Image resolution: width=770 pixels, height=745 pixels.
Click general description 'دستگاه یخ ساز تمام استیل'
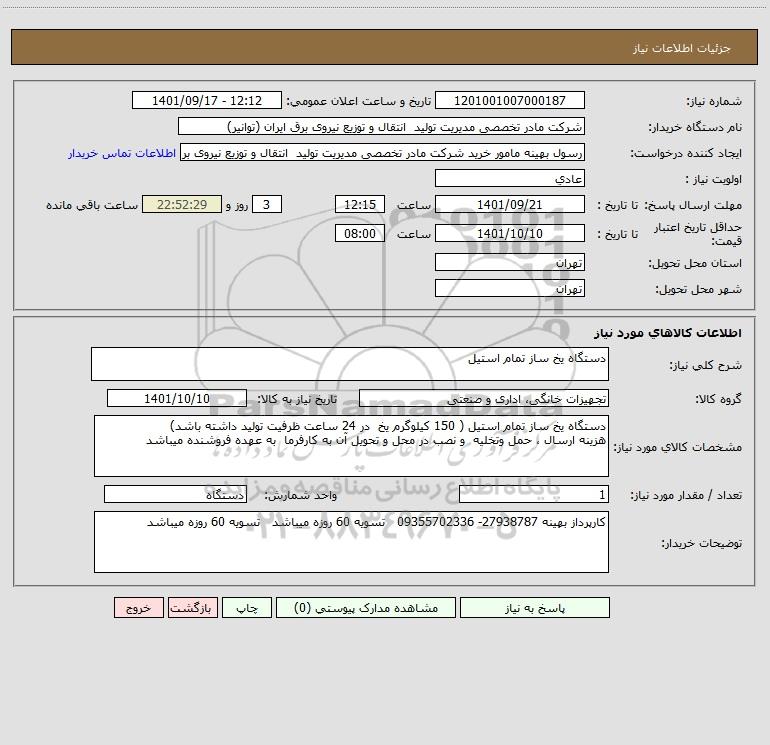[x=350, y=364]
